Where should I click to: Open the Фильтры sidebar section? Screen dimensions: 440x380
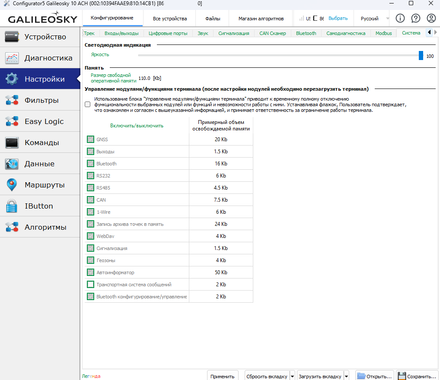40,100
